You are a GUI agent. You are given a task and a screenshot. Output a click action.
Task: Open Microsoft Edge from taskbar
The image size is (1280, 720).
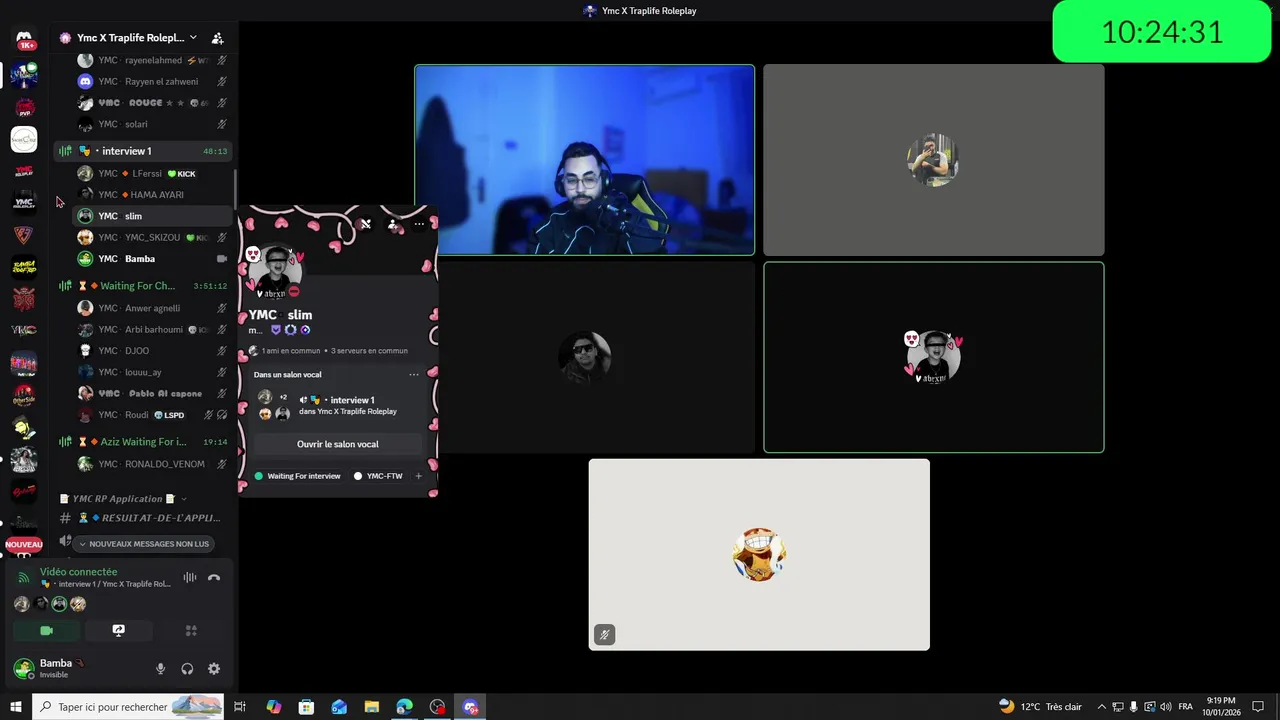(x=405, y=707)
